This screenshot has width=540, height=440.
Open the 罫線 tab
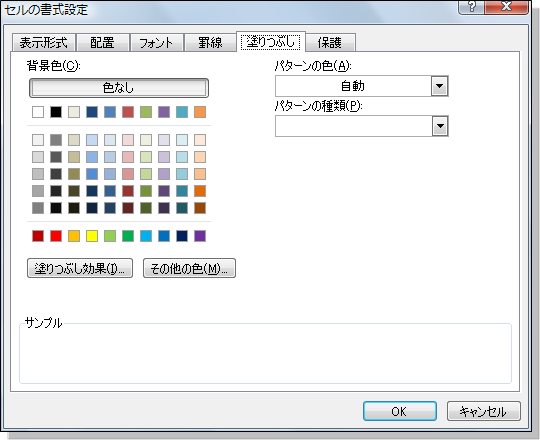(x=210, y=43)
